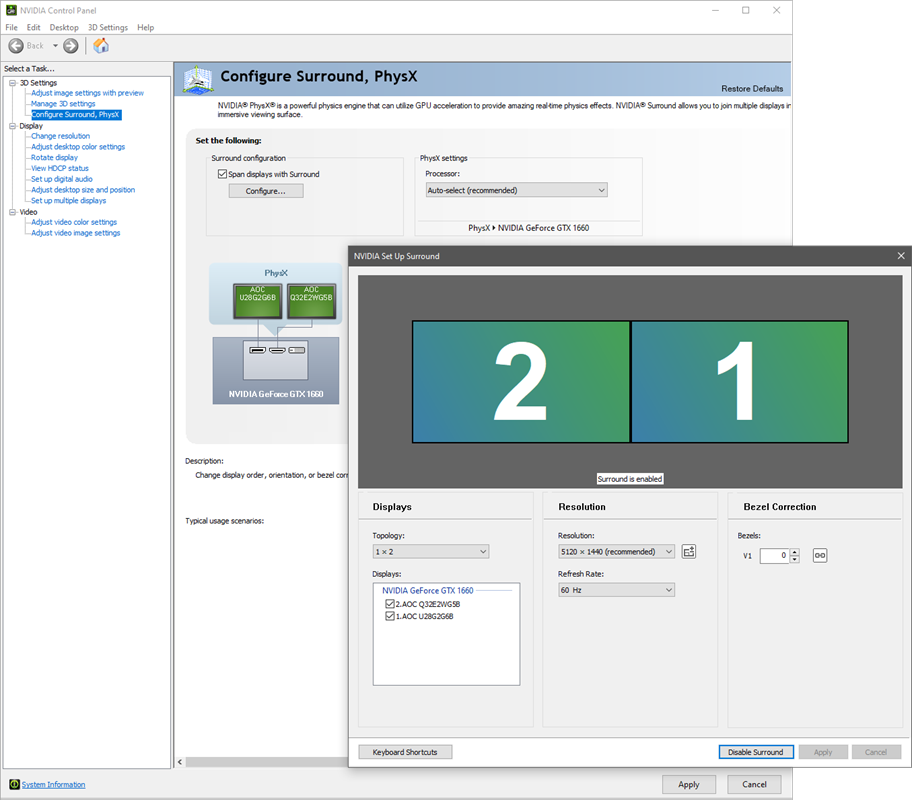Open the 3D Settings menu
This screenshot has height=800, width=912.
pos(108,27)
